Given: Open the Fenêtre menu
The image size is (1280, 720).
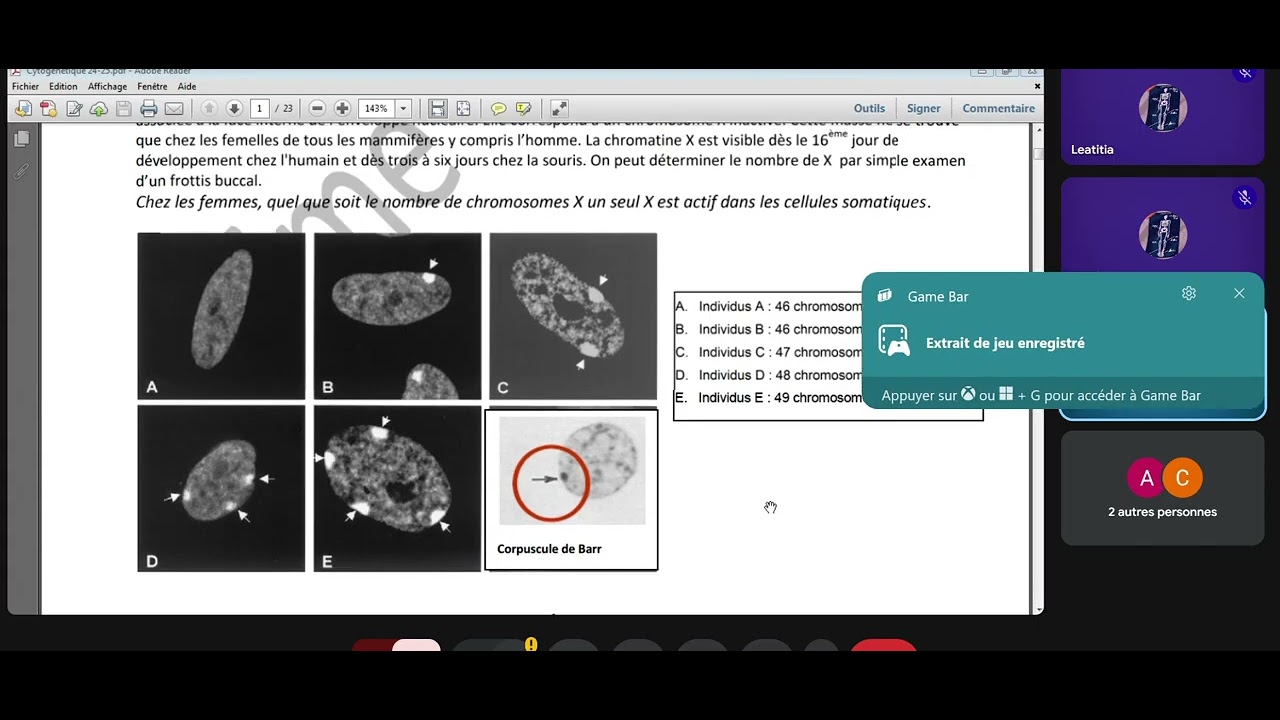Looking at the screenshot, I should (x=152, y=87).
